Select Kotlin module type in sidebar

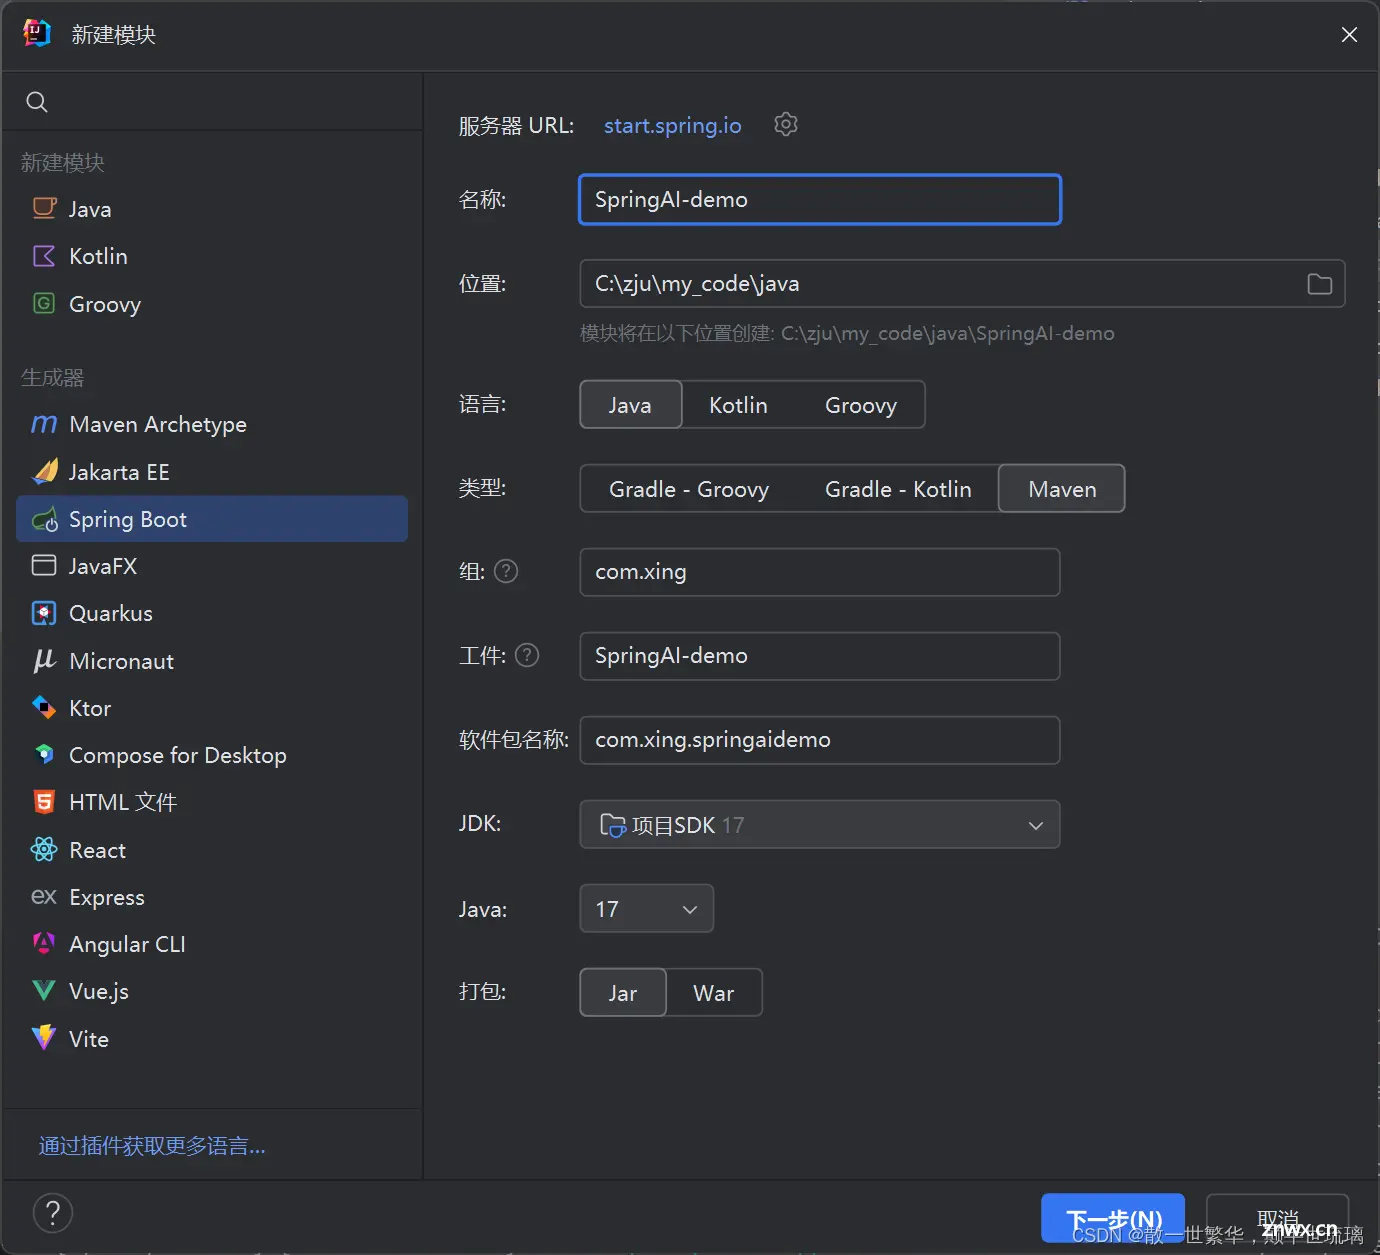pyautogui.click(x=212, y=256)
